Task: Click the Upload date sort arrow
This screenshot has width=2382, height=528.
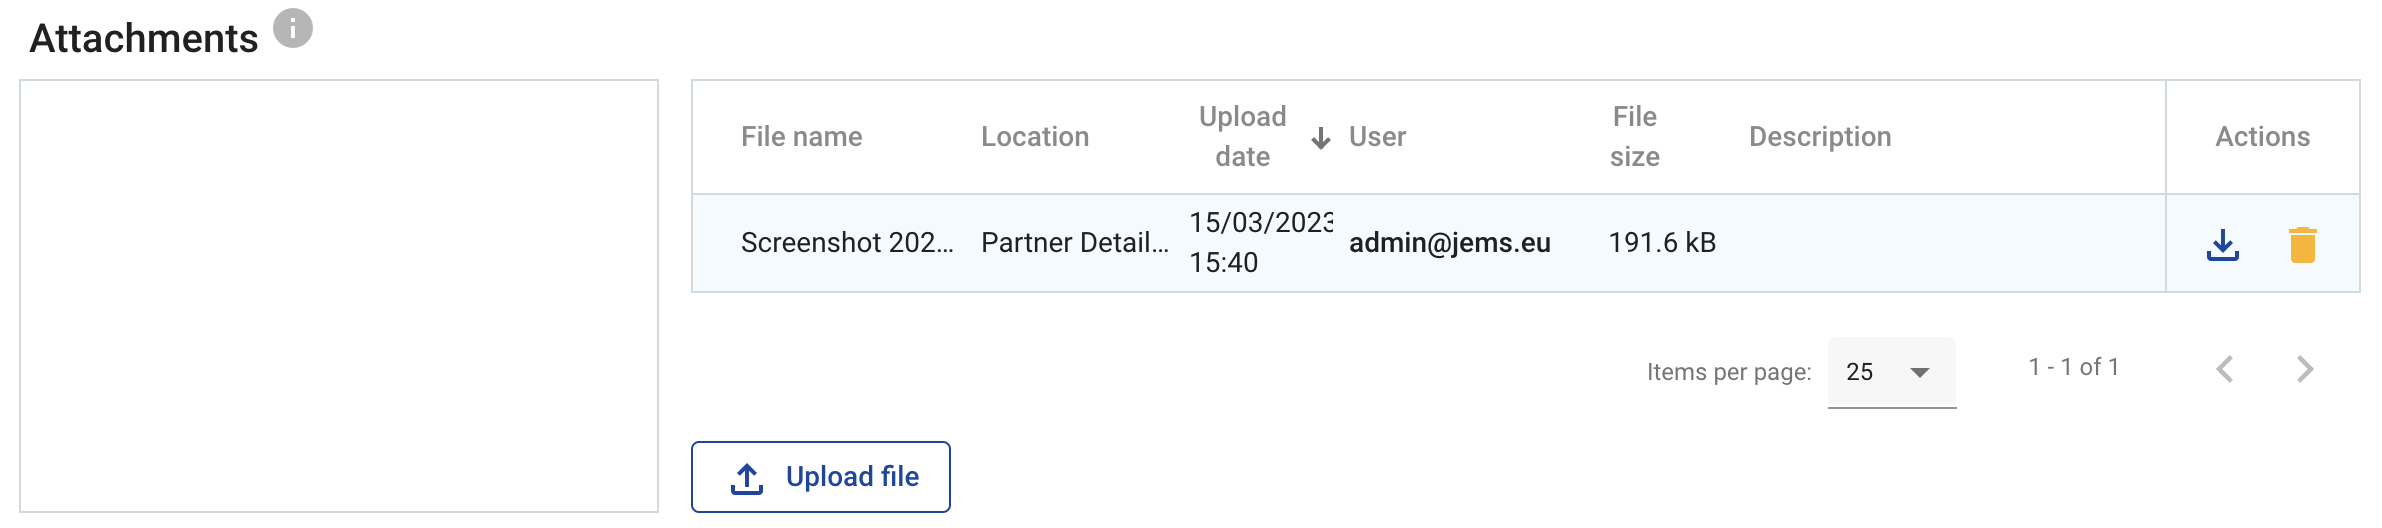Action: 1320,138
